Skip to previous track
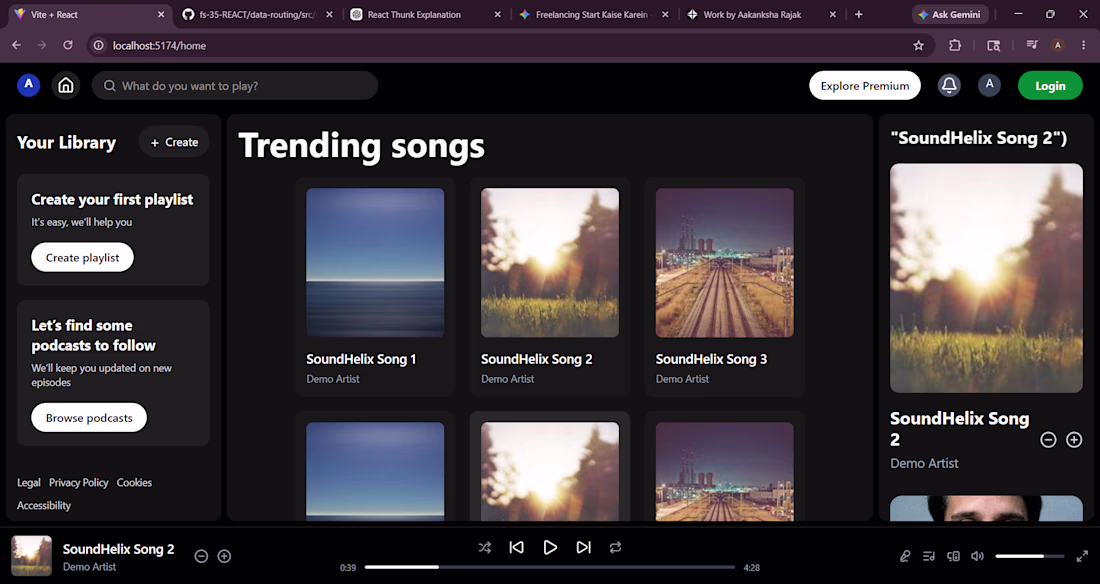Image resolution: width=1100 pixels, height=584 pixels. [517, 548]
